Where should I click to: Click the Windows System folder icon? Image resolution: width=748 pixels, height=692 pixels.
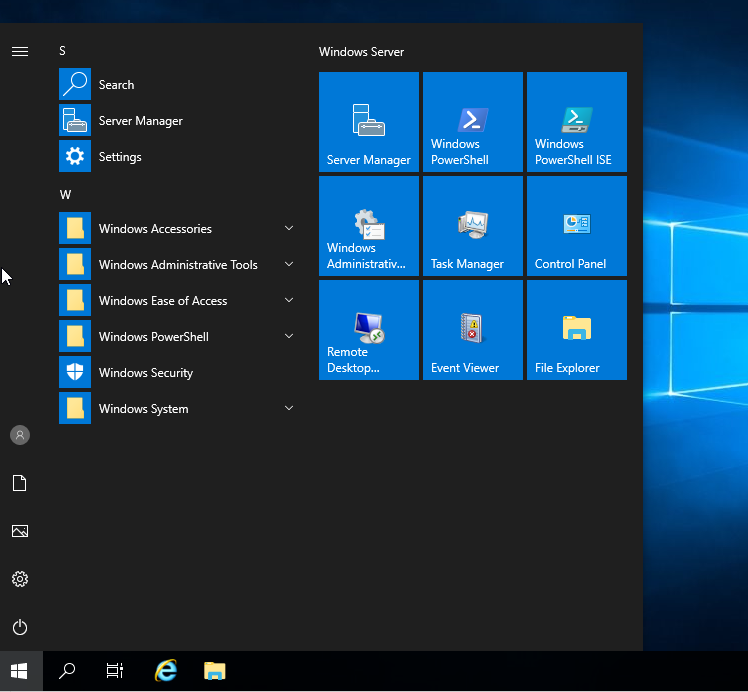coord(75,408)
